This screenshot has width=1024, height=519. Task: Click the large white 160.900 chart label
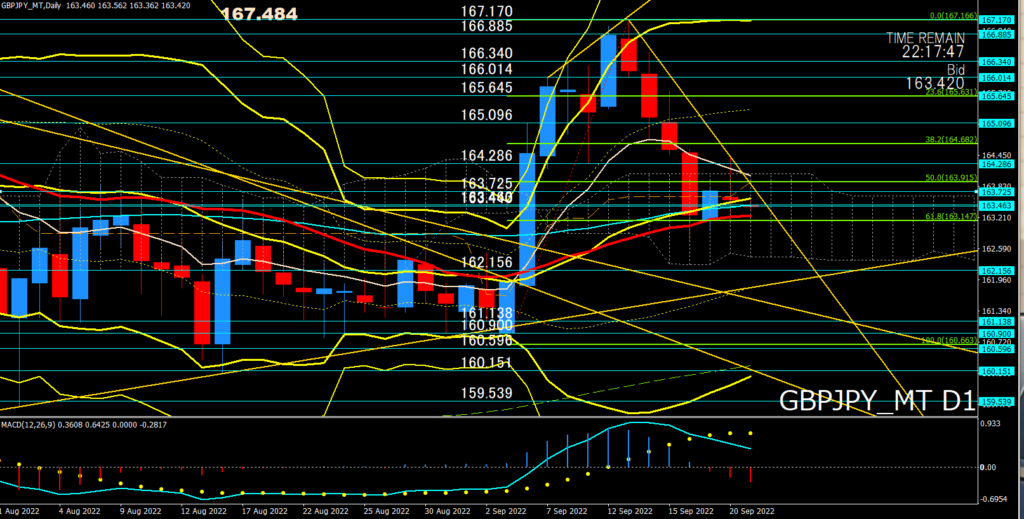coord(487,325)
